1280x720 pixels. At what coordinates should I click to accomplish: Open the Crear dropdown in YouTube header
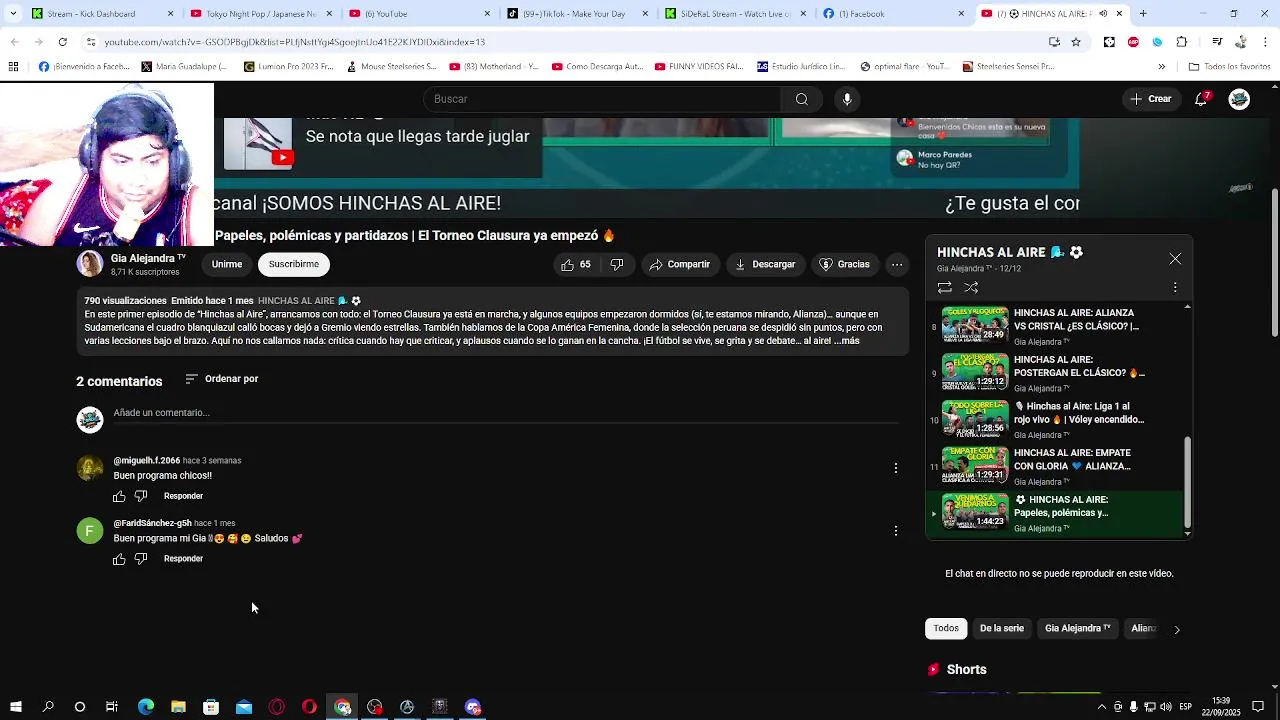pyautogui.click(x=1151, y=99)
